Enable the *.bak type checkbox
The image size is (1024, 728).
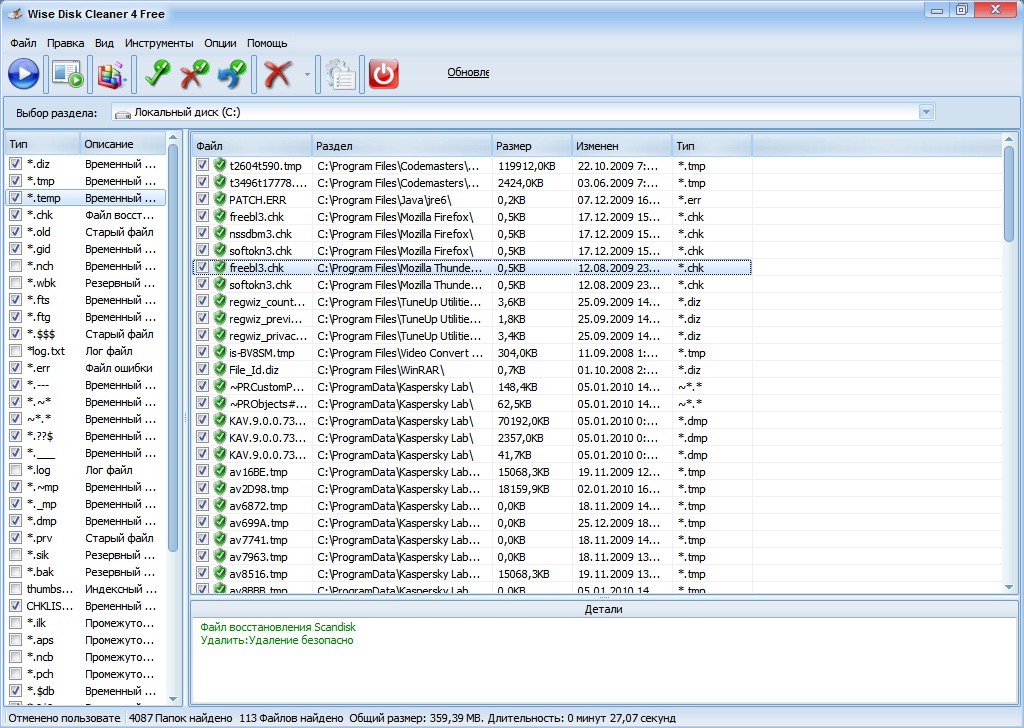[16, 571]
